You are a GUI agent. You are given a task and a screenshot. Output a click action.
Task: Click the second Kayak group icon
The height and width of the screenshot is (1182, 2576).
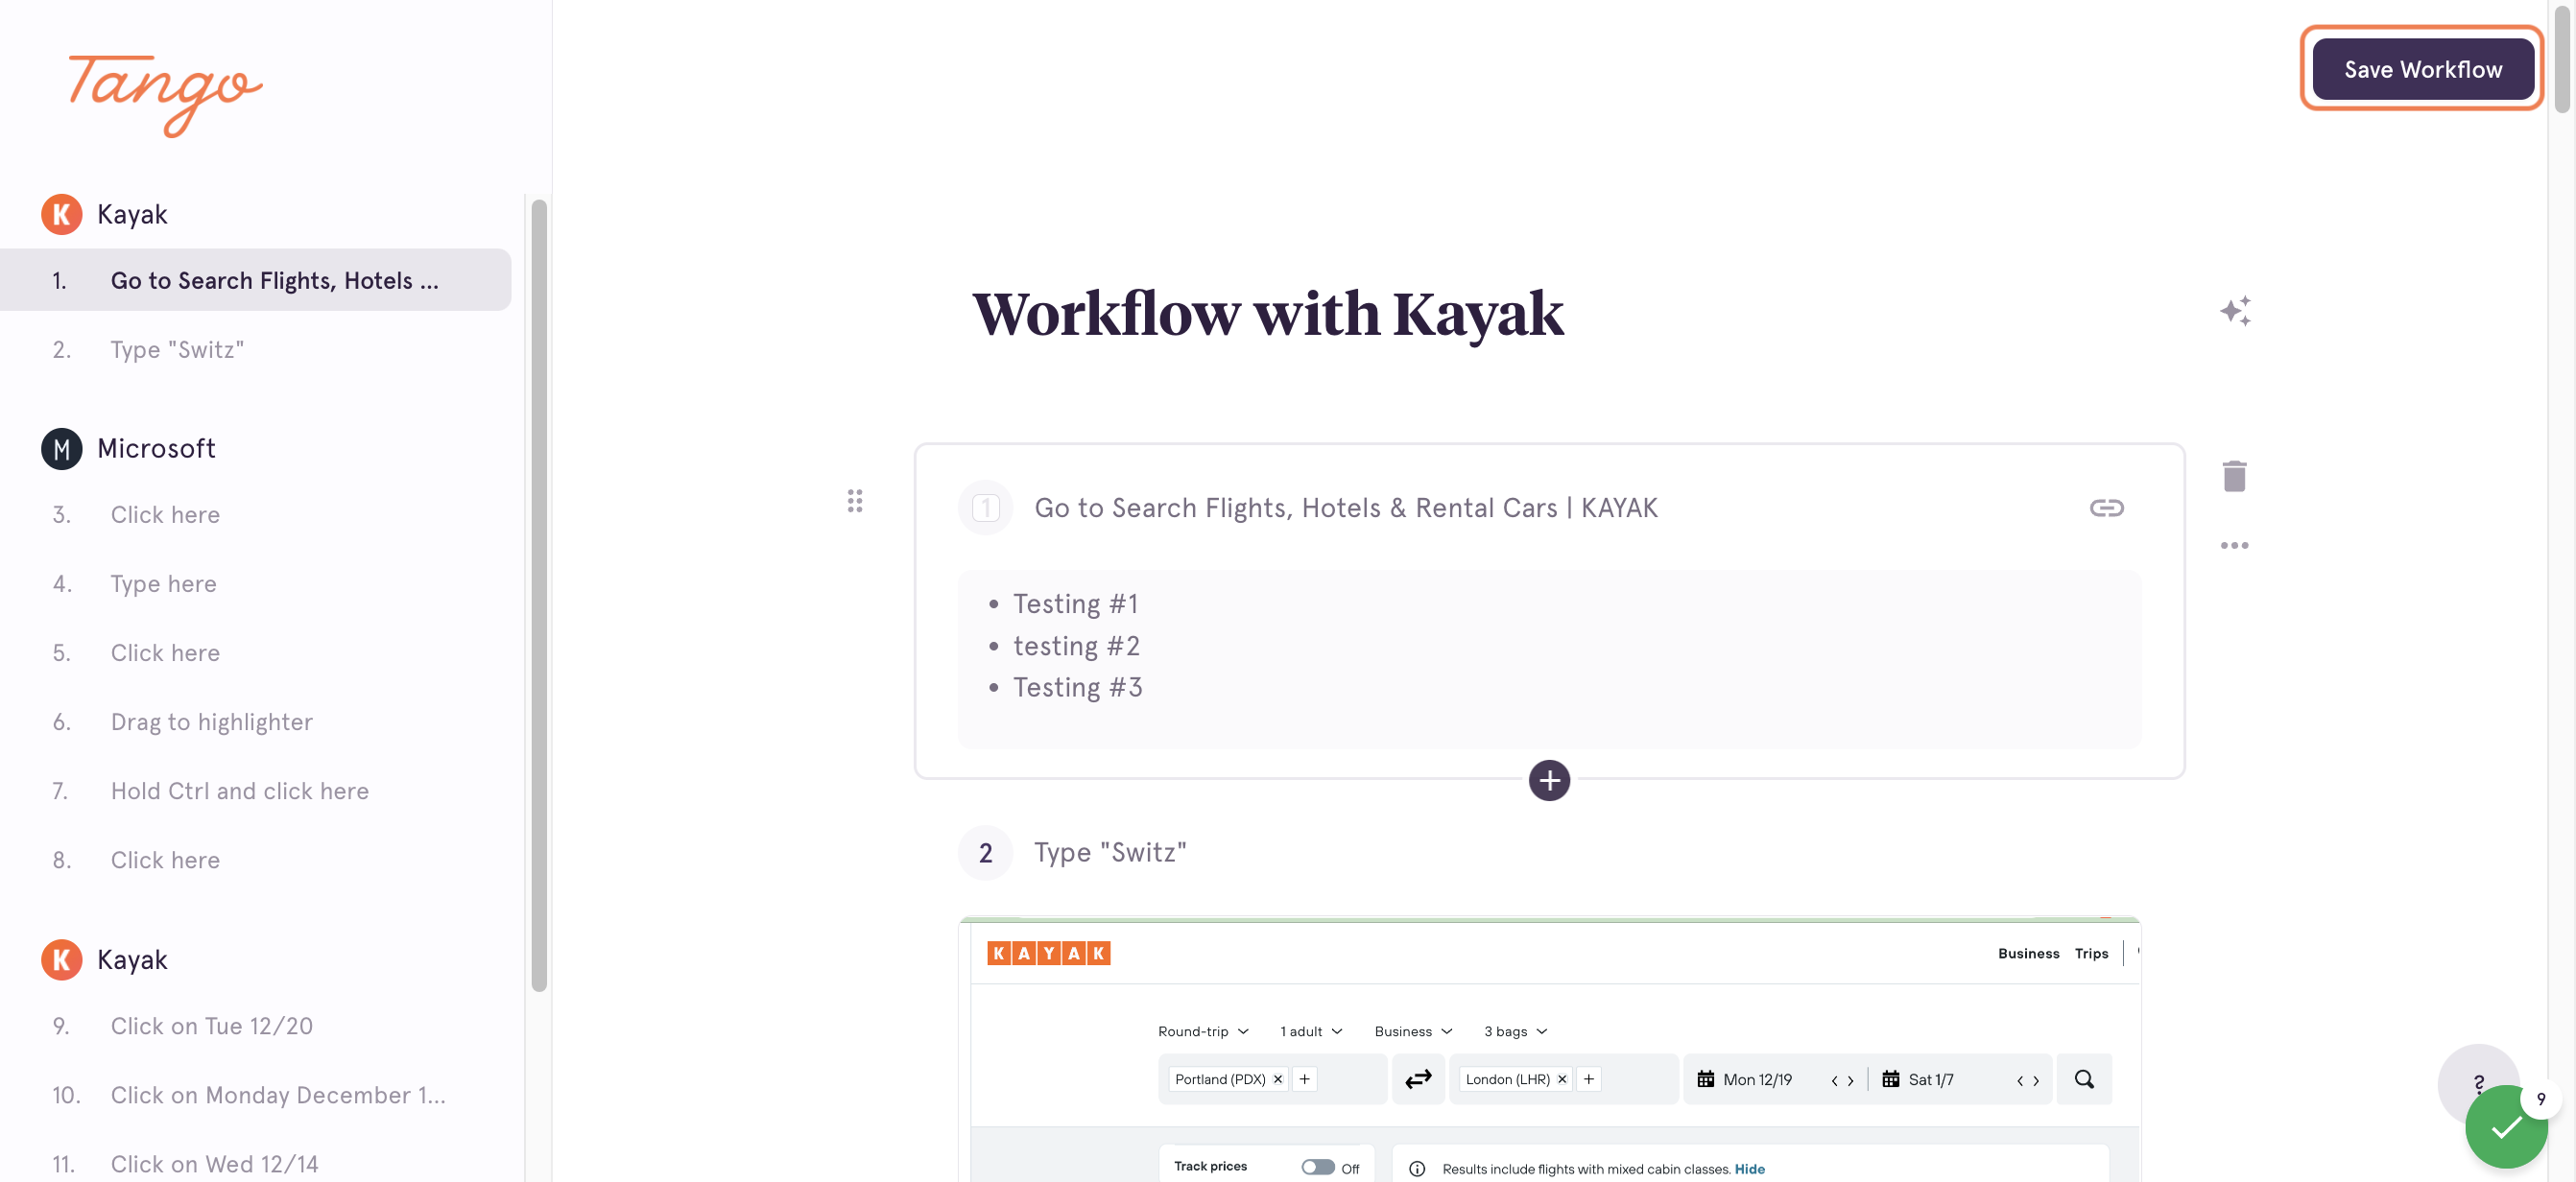(61, 959)
